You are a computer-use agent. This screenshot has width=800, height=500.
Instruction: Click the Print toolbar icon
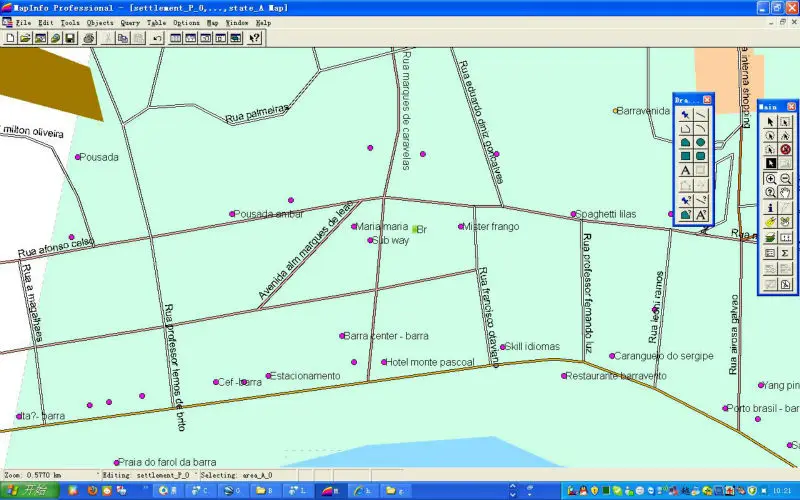pos(88,38)
